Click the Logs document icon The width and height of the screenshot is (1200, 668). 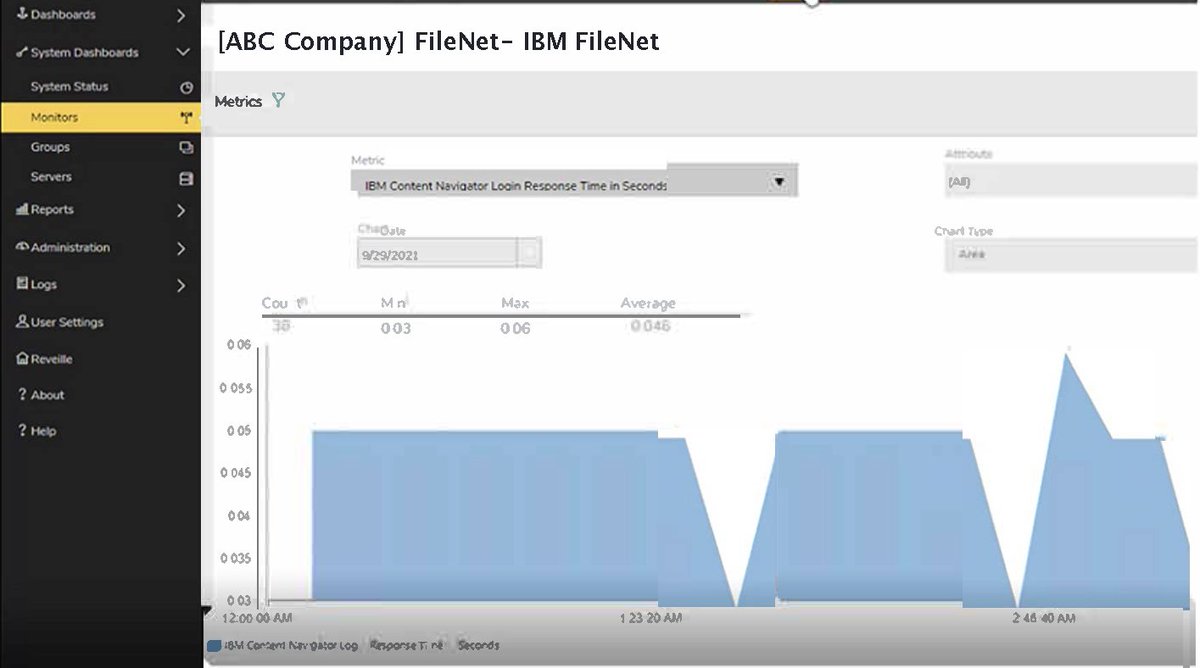pos(22,284)
